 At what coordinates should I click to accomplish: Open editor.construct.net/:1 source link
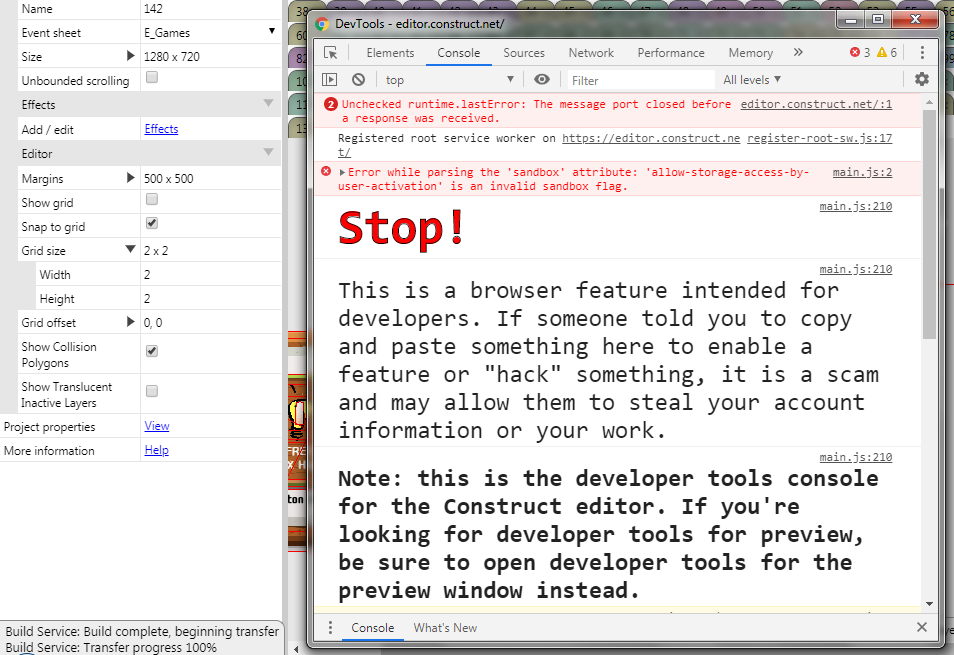tap(816, 104)
